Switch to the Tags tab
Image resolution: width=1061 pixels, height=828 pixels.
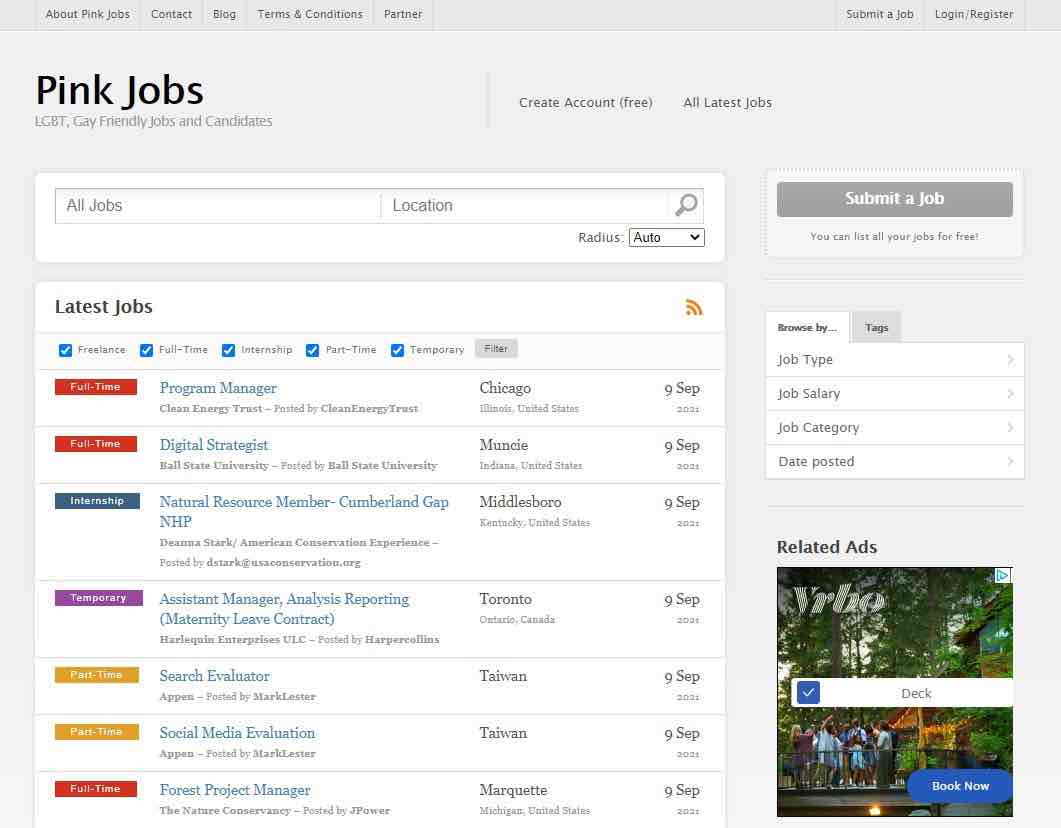point(876,327)
